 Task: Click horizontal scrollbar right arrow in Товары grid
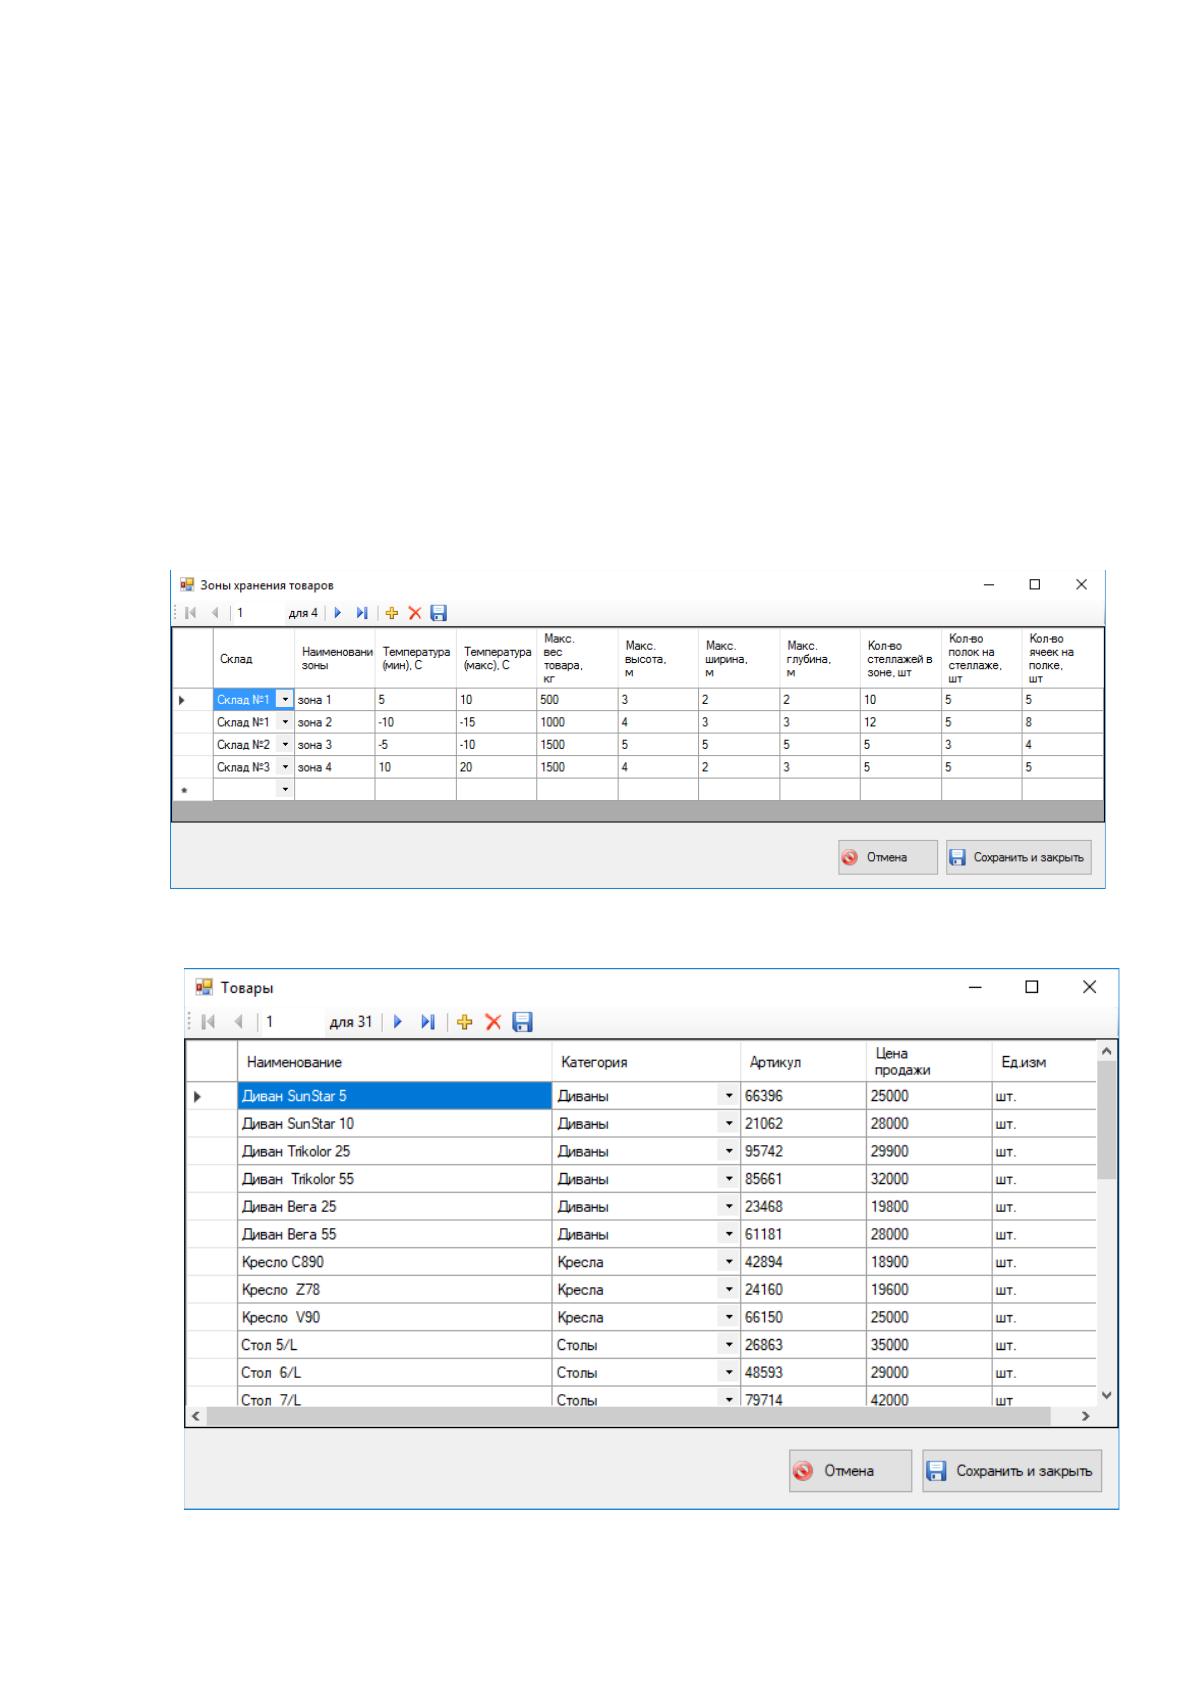(1086, 1417)
